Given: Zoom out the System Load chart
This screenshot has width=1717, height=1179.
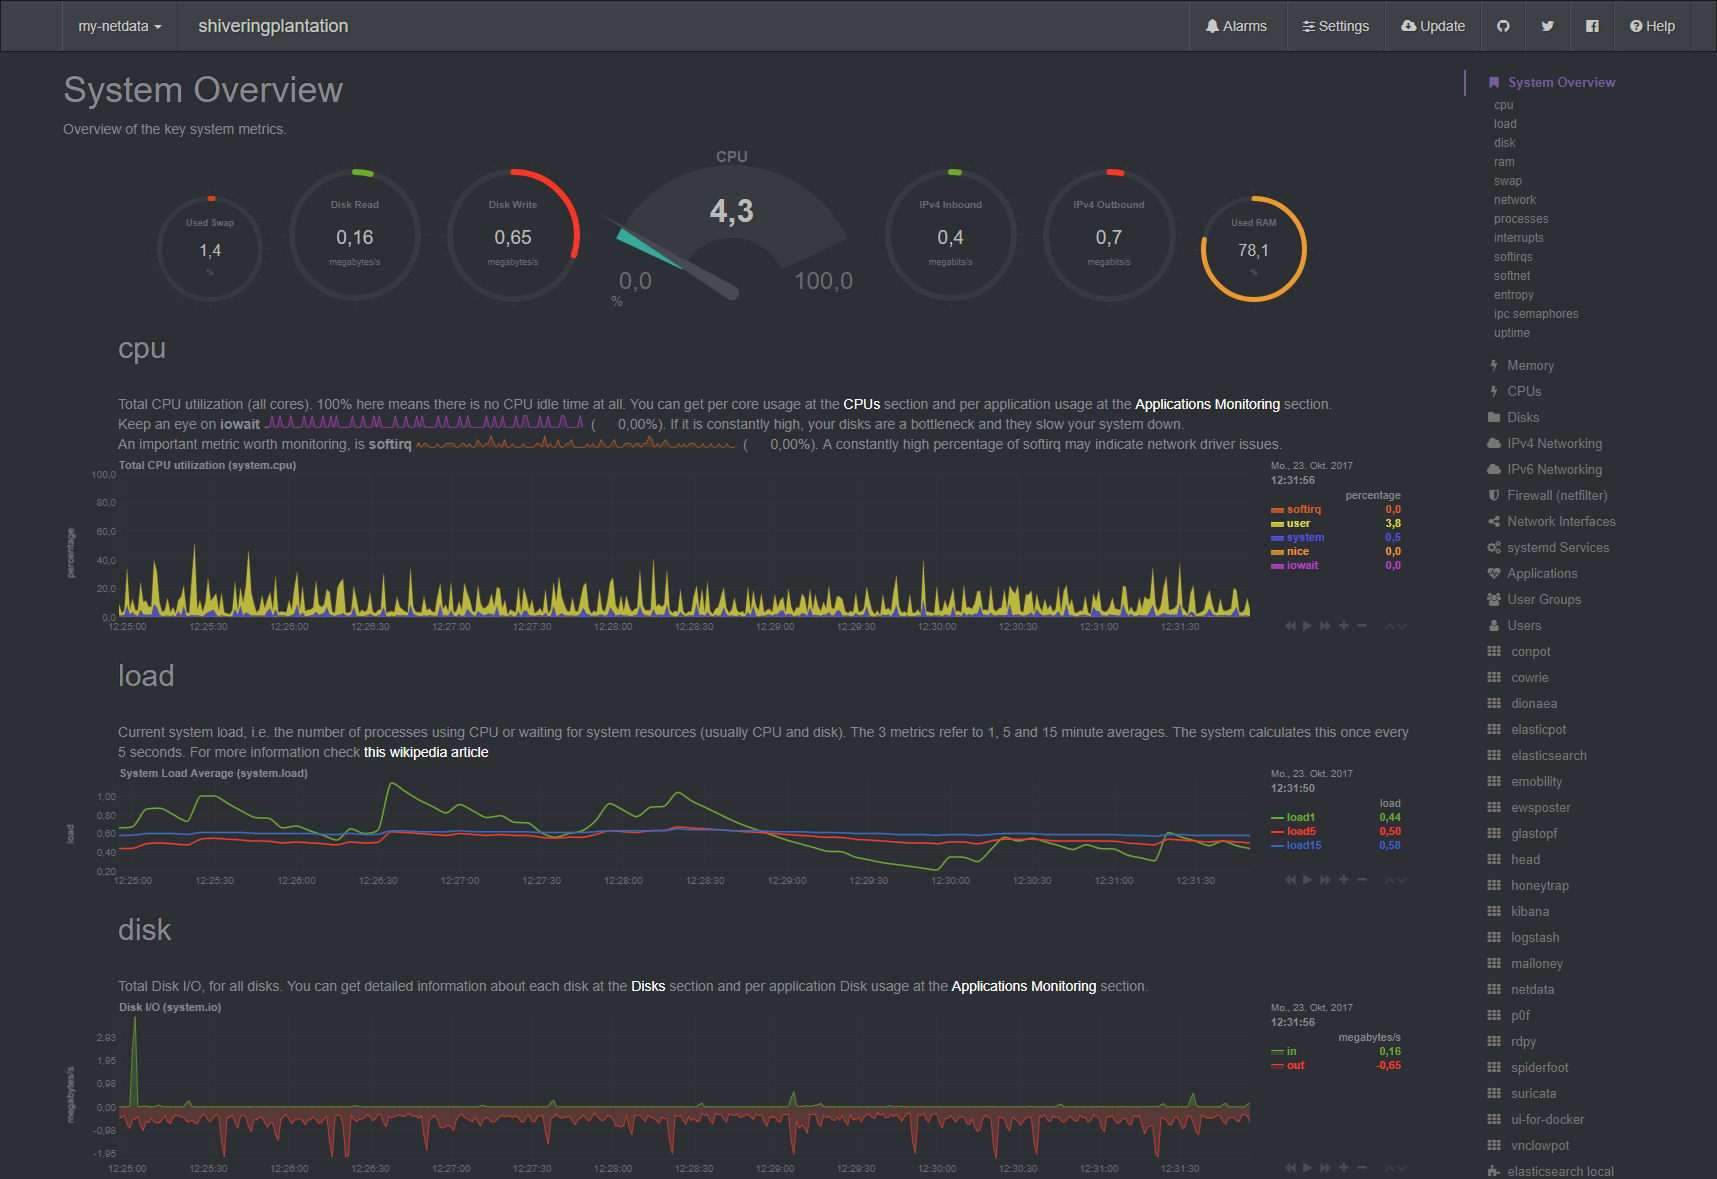Looking at the screenshot, I should 1361,880.
